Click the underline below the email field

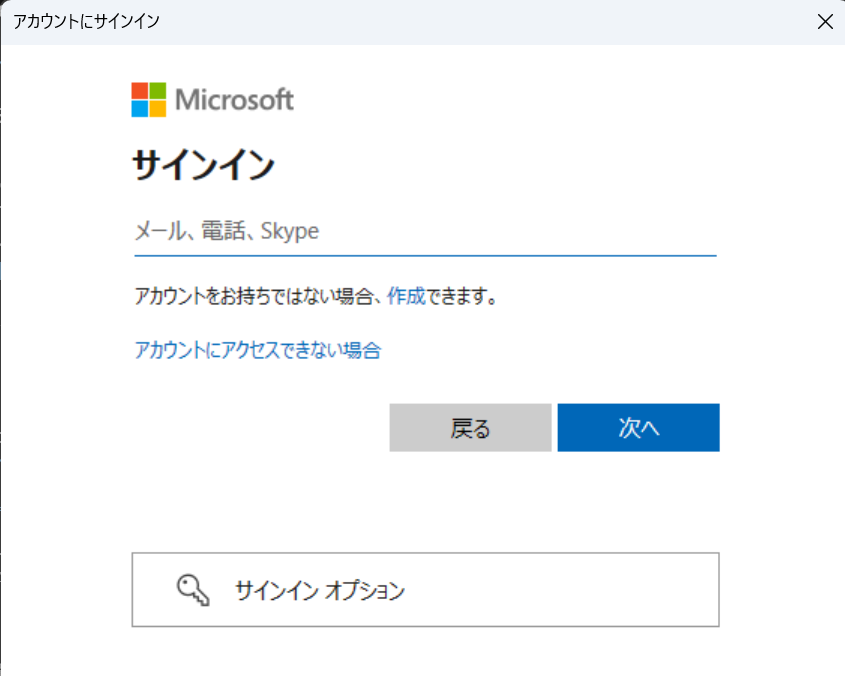click(x=425, y=256)
